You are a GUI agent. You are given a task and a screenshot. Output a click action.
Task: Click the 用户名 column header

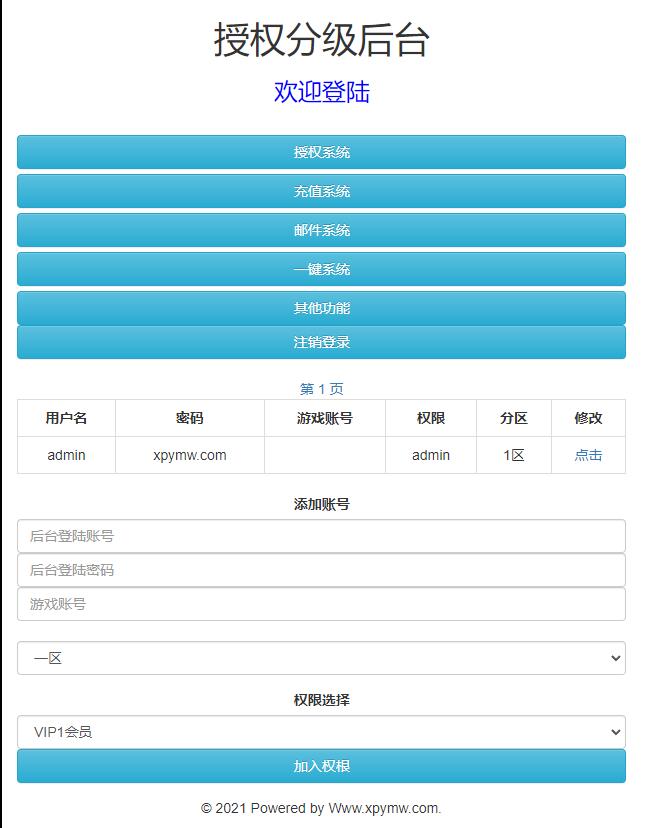(66, 418)
